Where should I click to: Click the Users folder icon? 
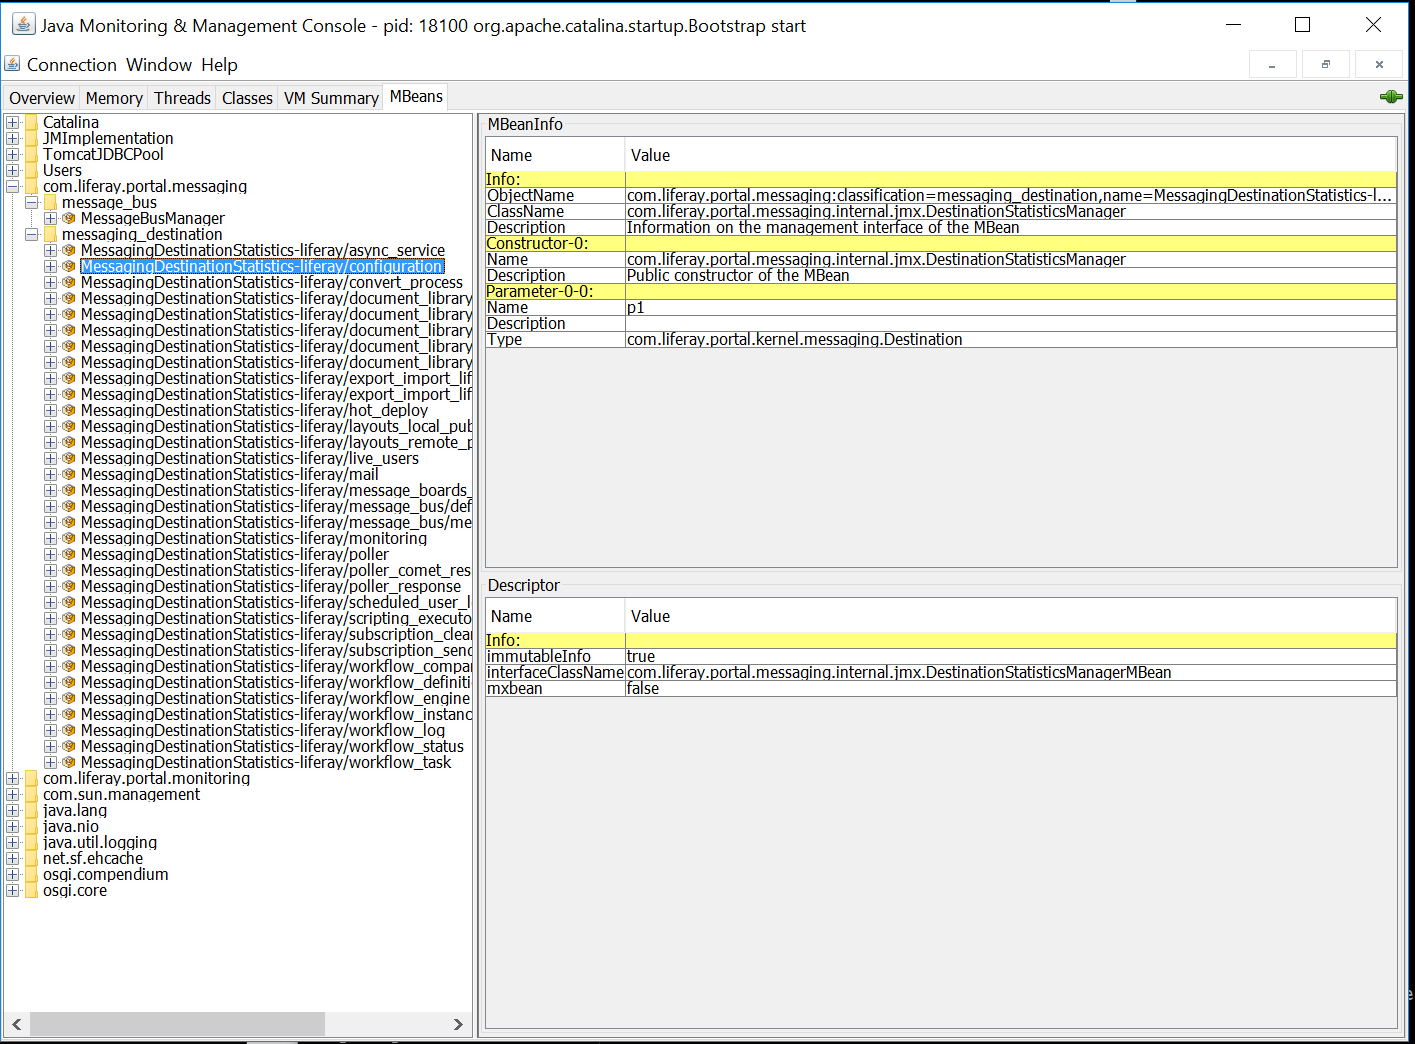tap(32, 170)
